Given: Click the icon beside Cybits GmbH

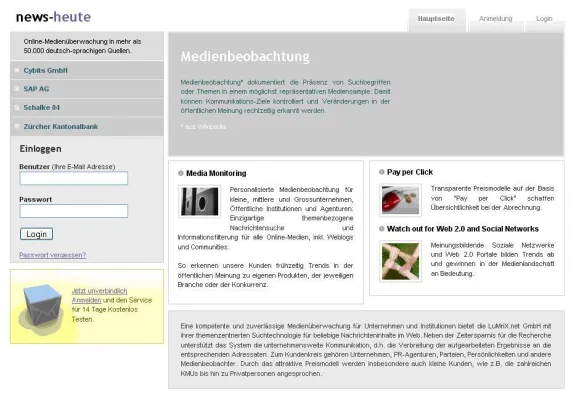Looking at the screenshot, I should point(17,70).
